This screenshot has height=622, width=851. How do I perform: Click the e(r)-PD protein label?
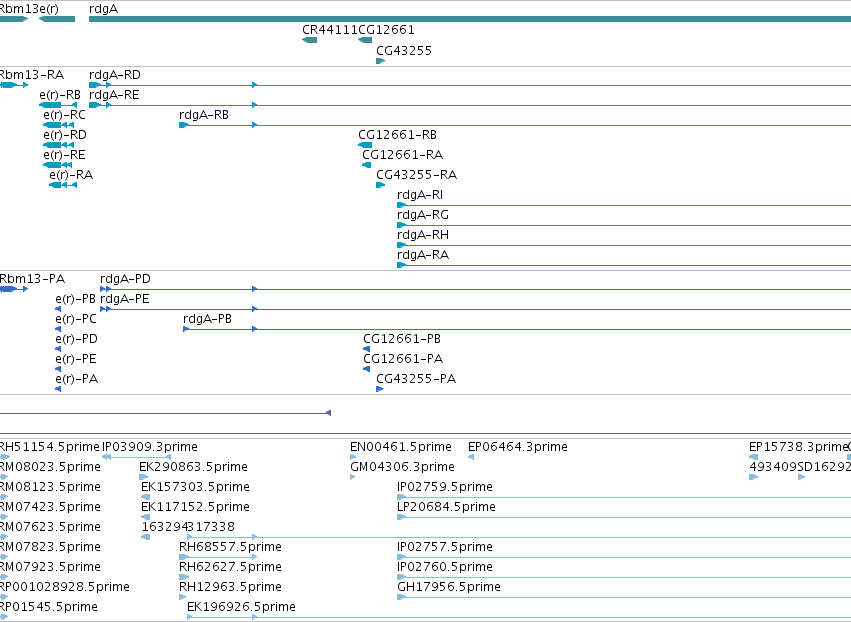click(x=77, y=339)
